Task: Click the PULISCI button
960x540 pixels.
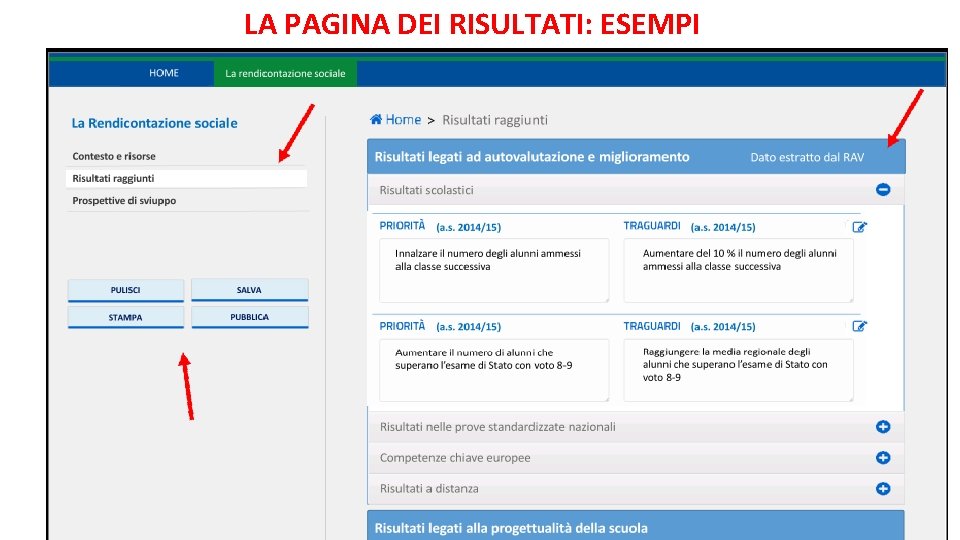Action: (126, 290)
